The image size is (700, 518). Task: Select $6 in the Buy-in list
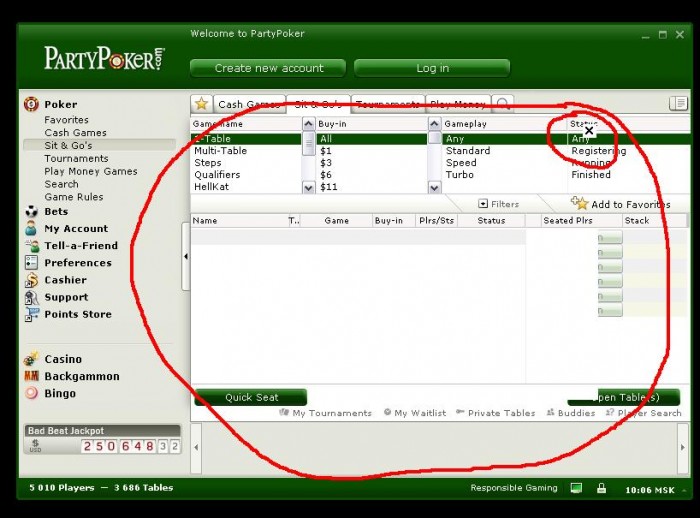tap(325, 175)
